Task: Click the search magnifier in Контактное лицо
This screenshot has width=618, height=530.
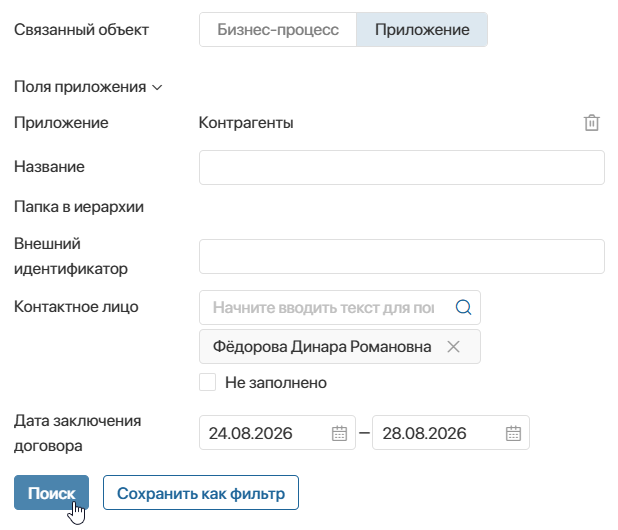Action: click(x=463, y=307)
